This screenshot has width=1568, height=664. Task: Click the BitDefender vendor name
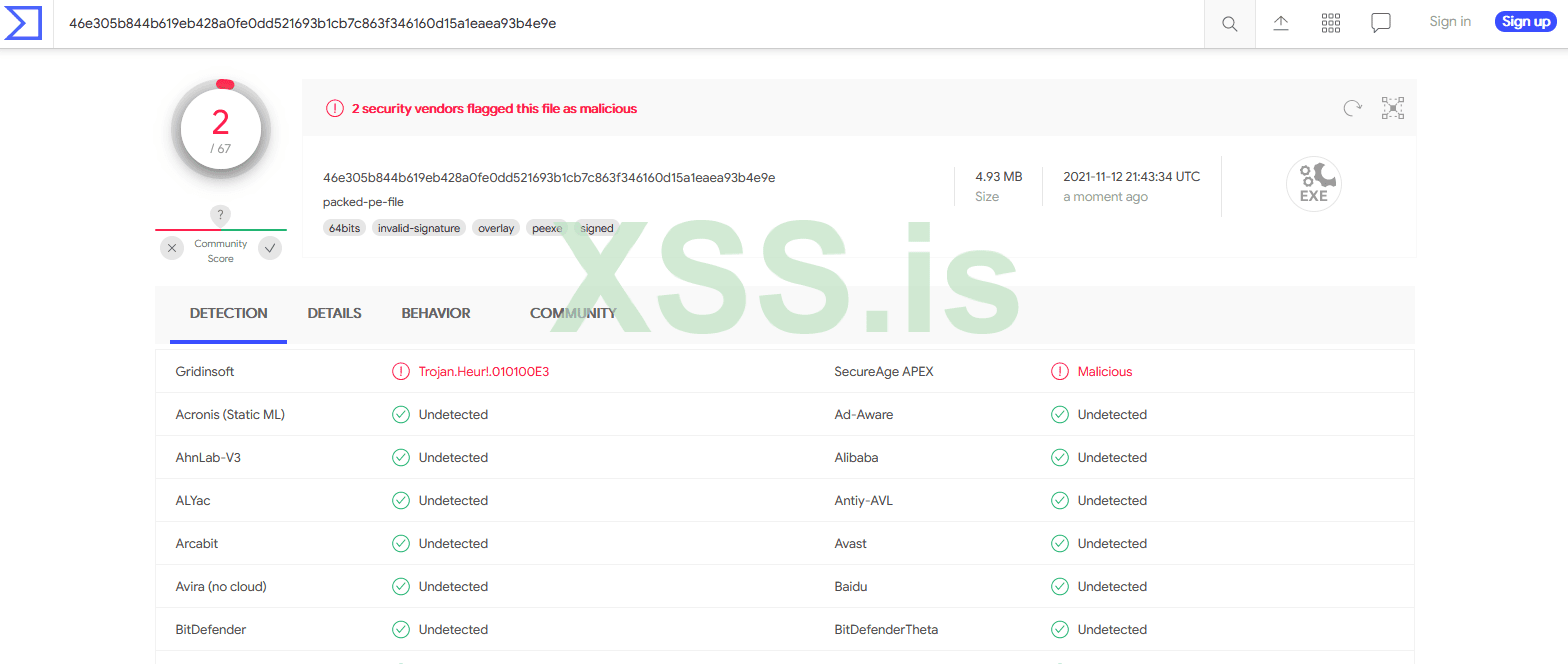point(211,629)
